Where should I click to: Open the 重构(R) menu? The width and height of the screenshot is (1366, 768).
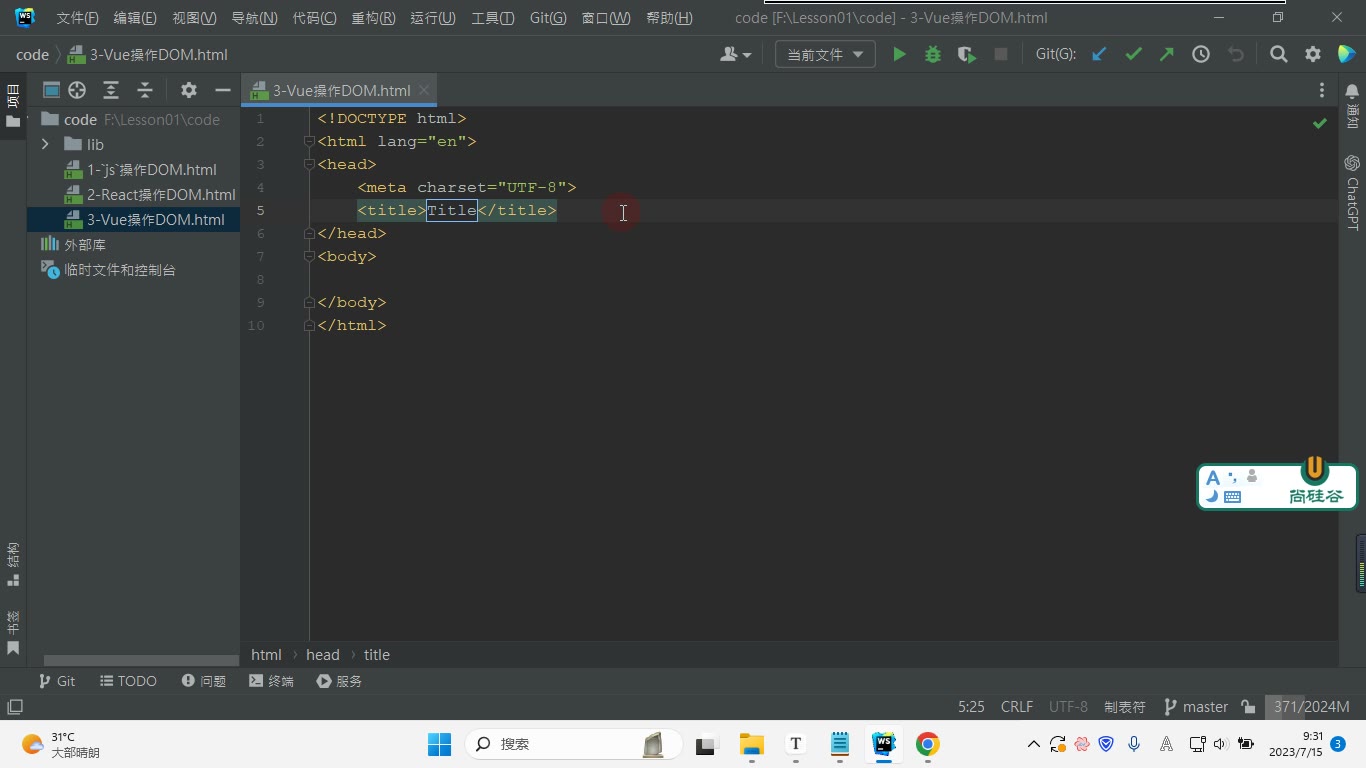(x=373, y=18)
